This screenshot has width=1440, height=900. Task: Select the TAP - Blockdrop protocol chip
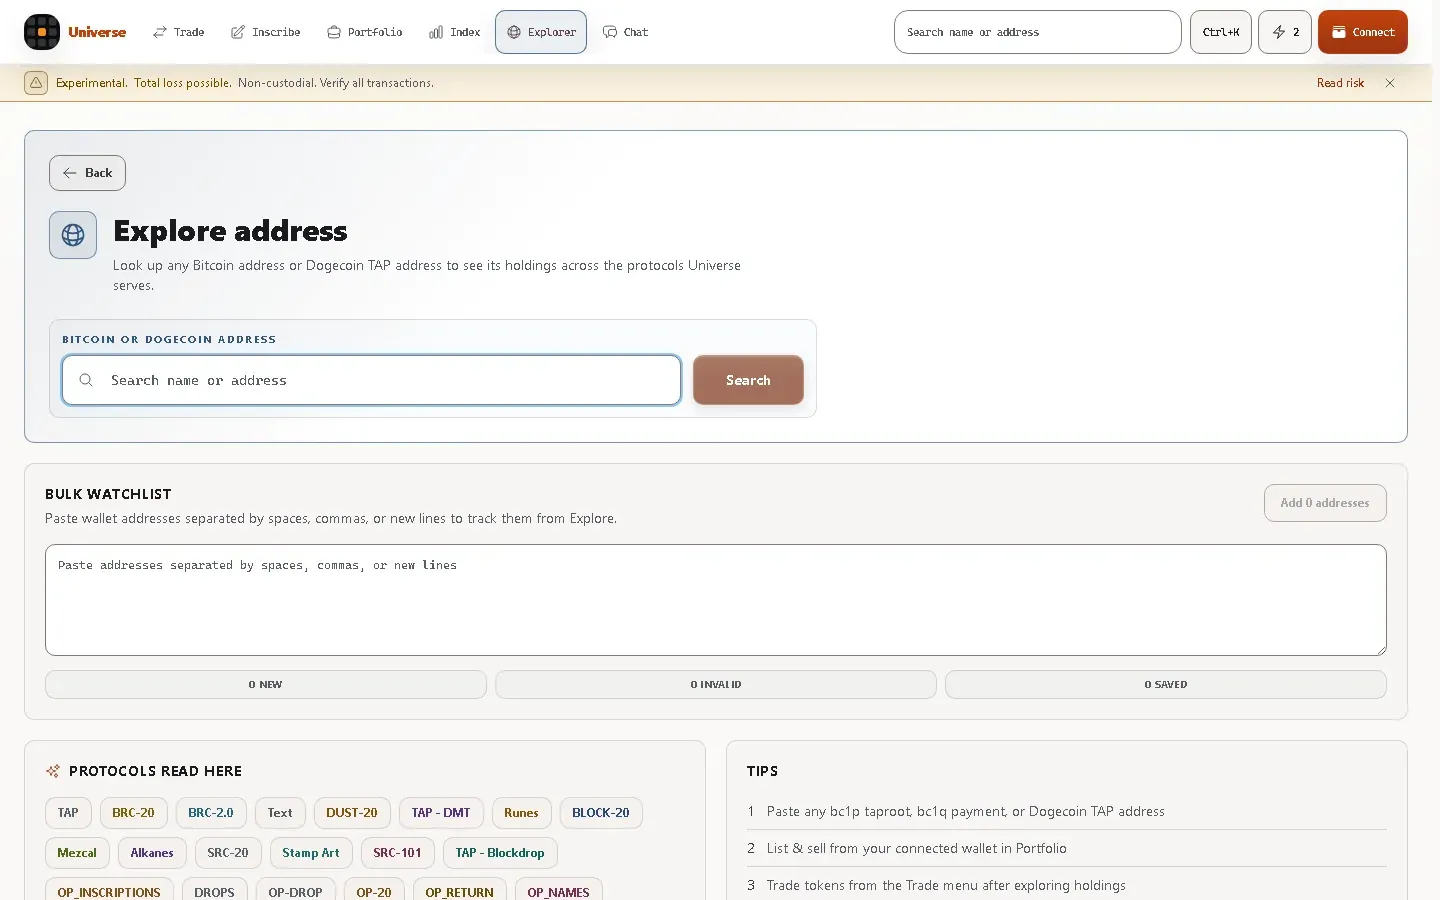click(500, 853)
